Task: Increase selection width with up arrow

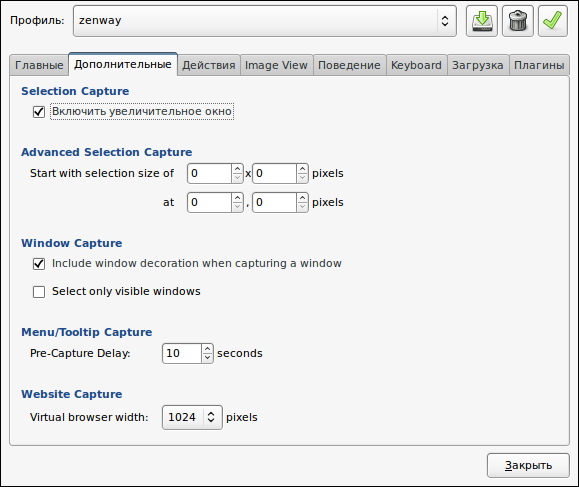Action: [x=237, y=169]
